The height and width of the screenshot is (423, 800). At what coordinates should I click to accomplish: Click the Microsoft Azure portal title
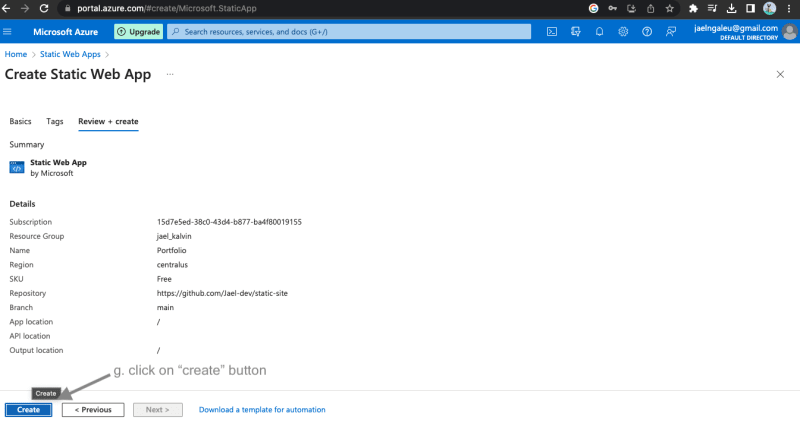coord(65,32)
